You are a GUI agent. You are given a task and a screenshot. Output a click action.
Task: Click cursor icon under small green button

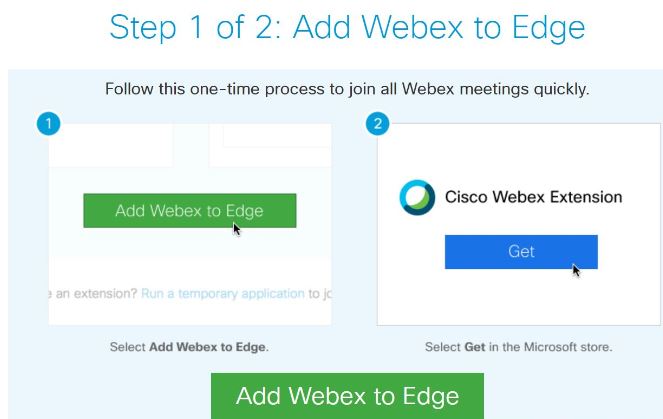click(236, 229)
